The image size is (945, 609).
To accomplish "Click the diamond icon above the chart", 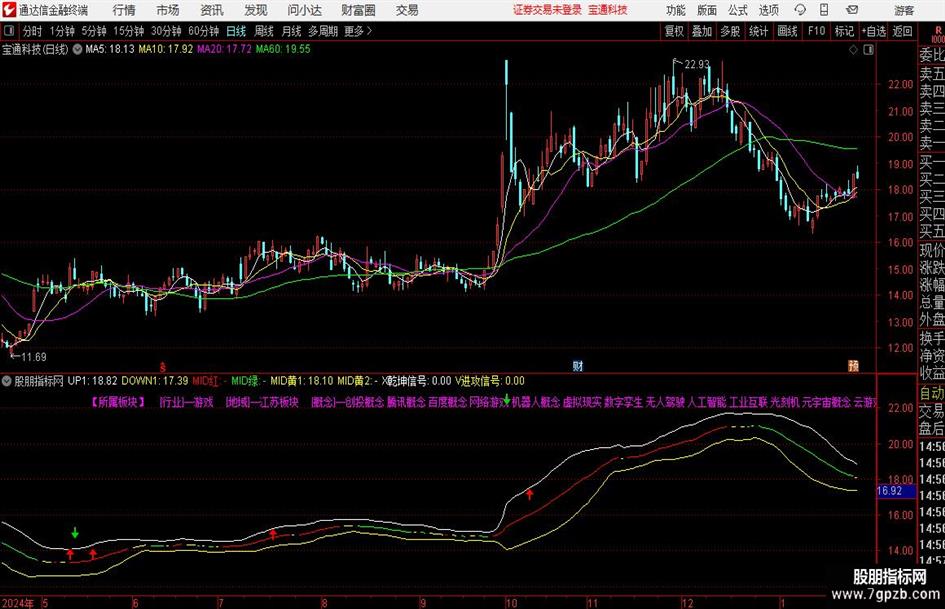I will click(853, 49).
